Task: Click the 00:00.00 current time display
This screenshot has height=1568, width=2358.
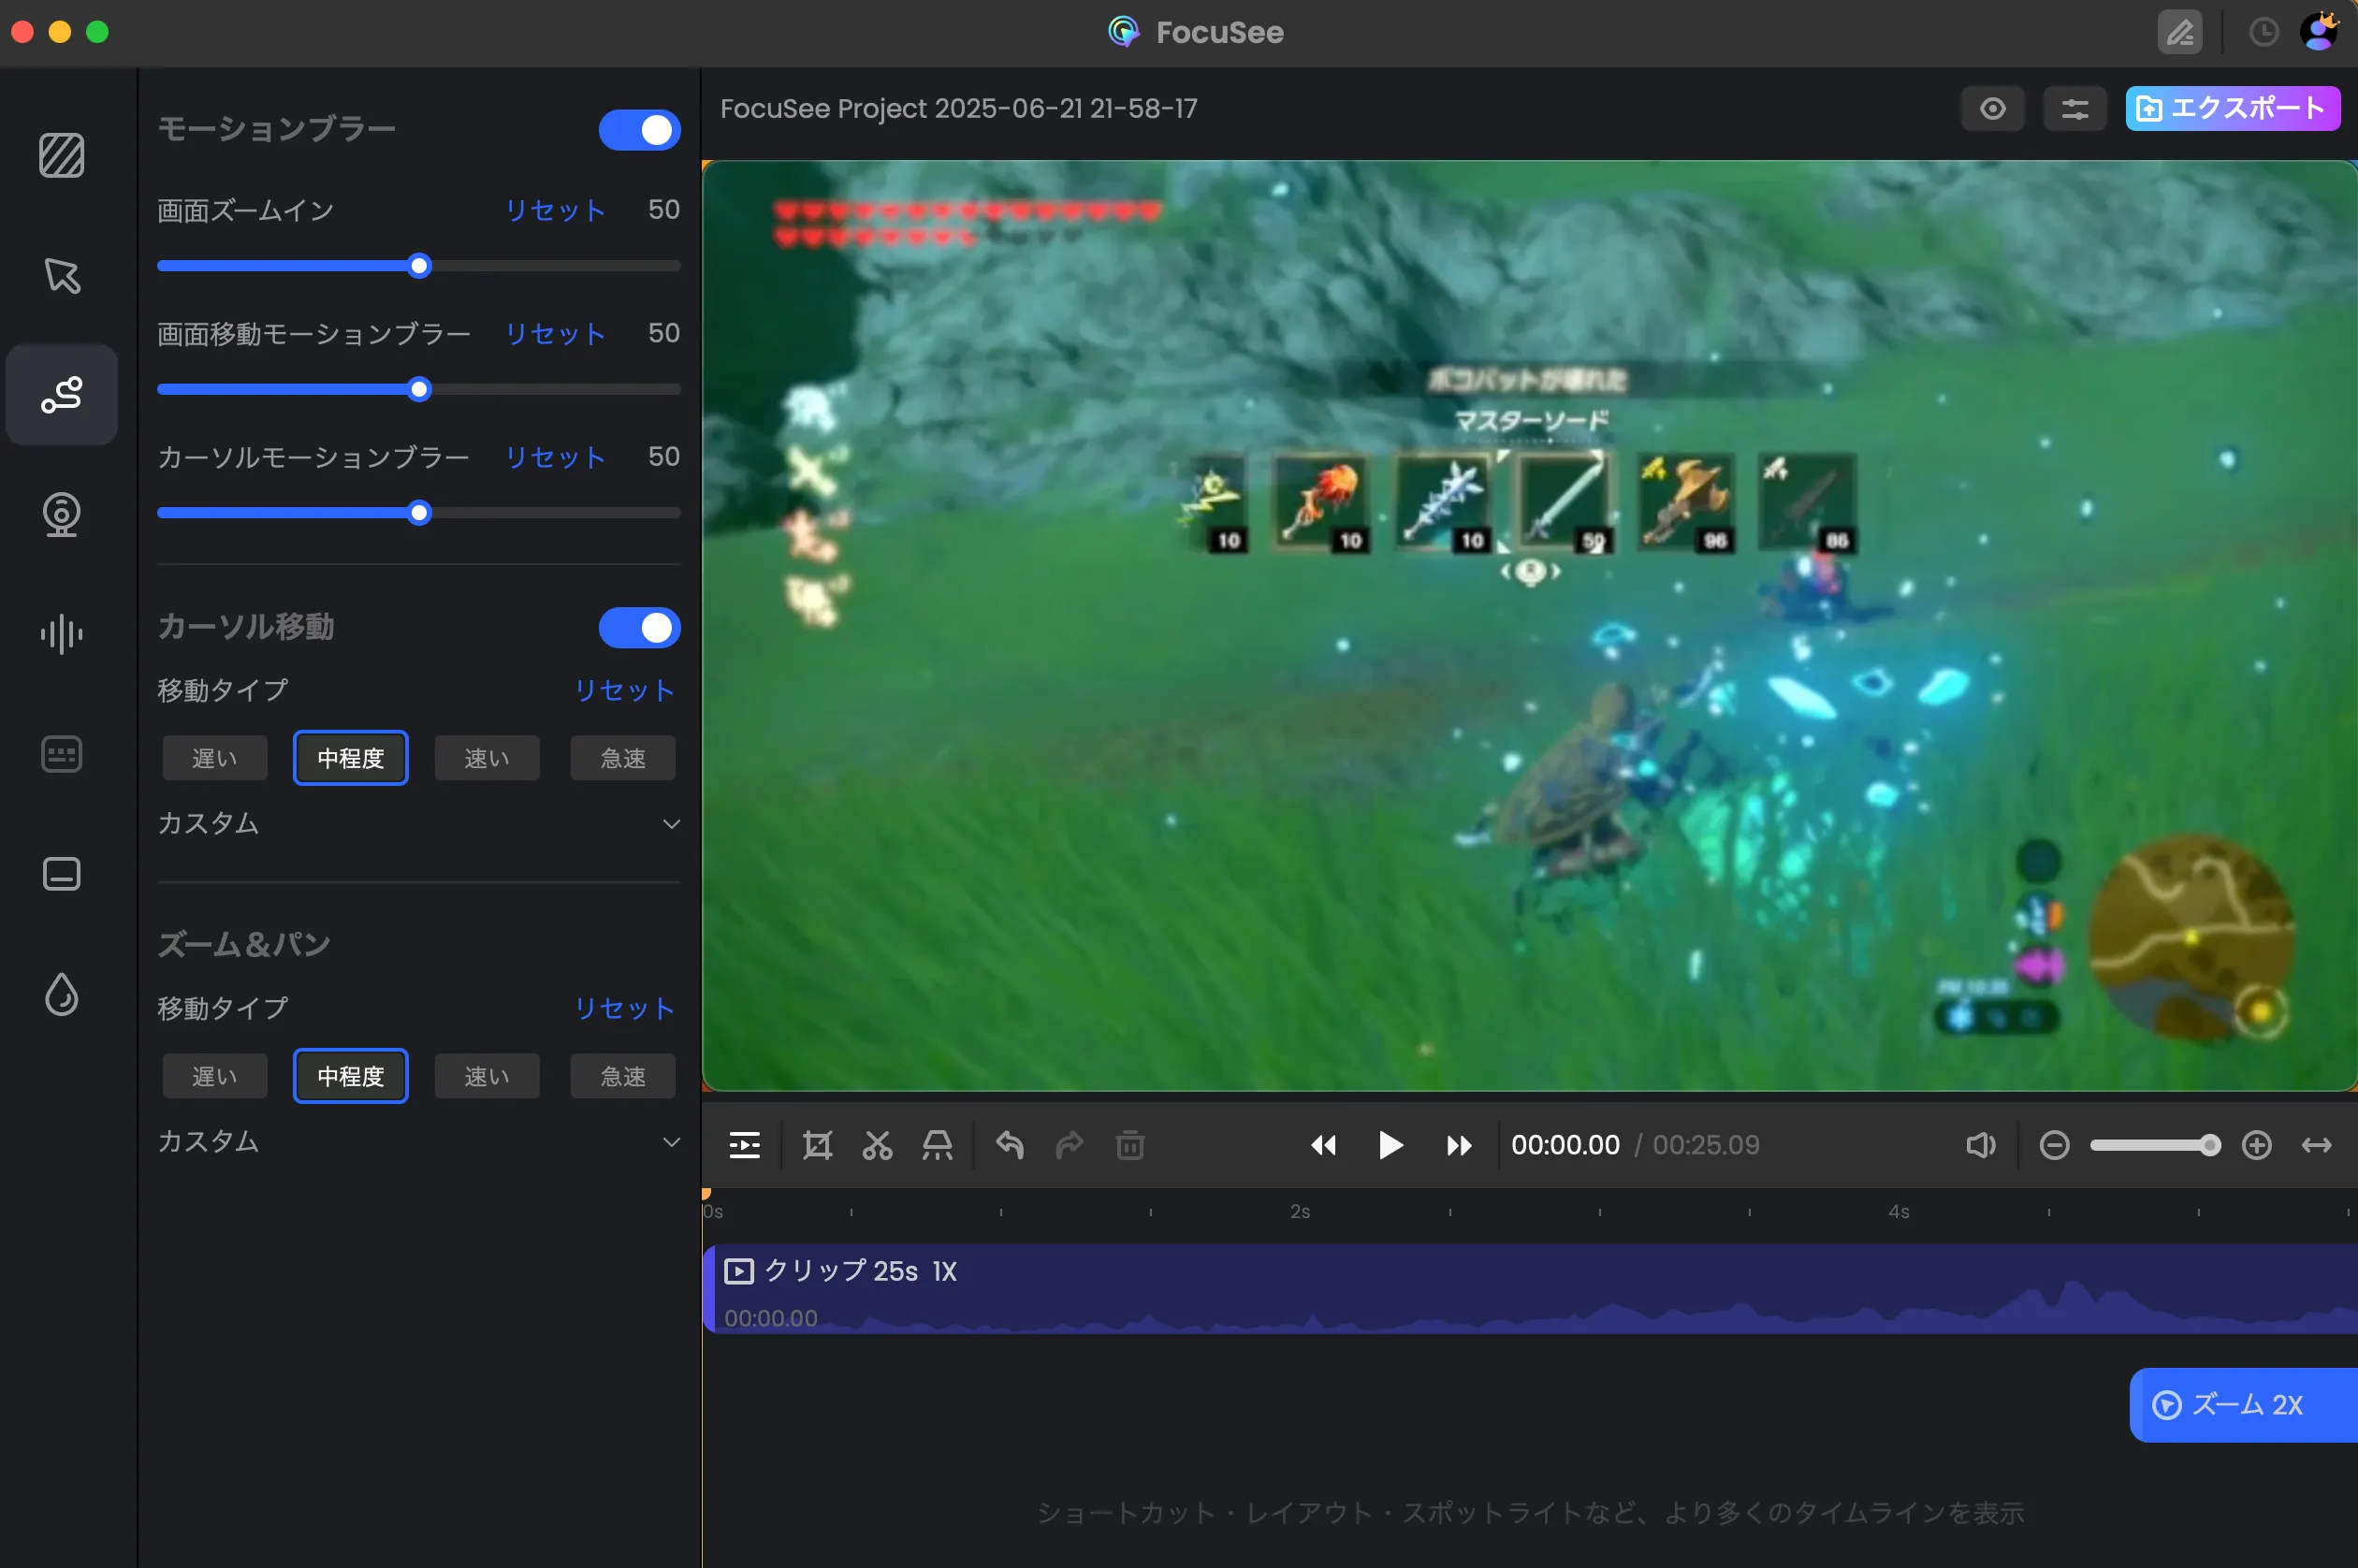Action: tap(1565, 1145)
